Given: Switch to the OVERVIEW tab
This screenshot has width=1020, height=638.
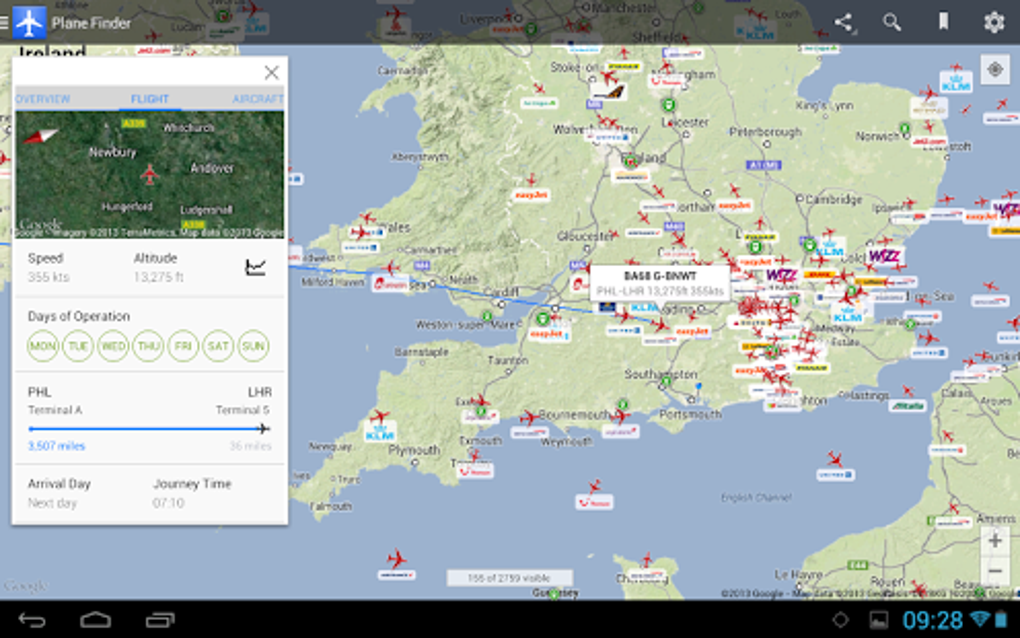Looking at the screenshot, I should tap(42, 99).
